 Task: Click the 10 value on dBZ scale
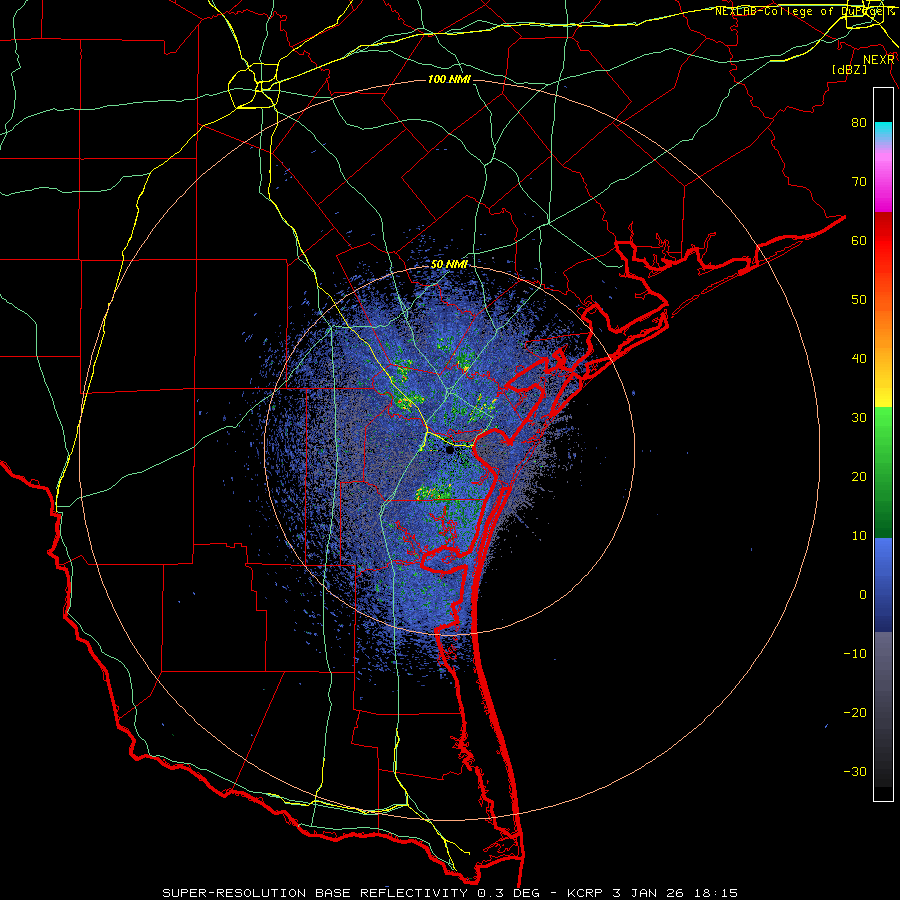click(859, 536)
